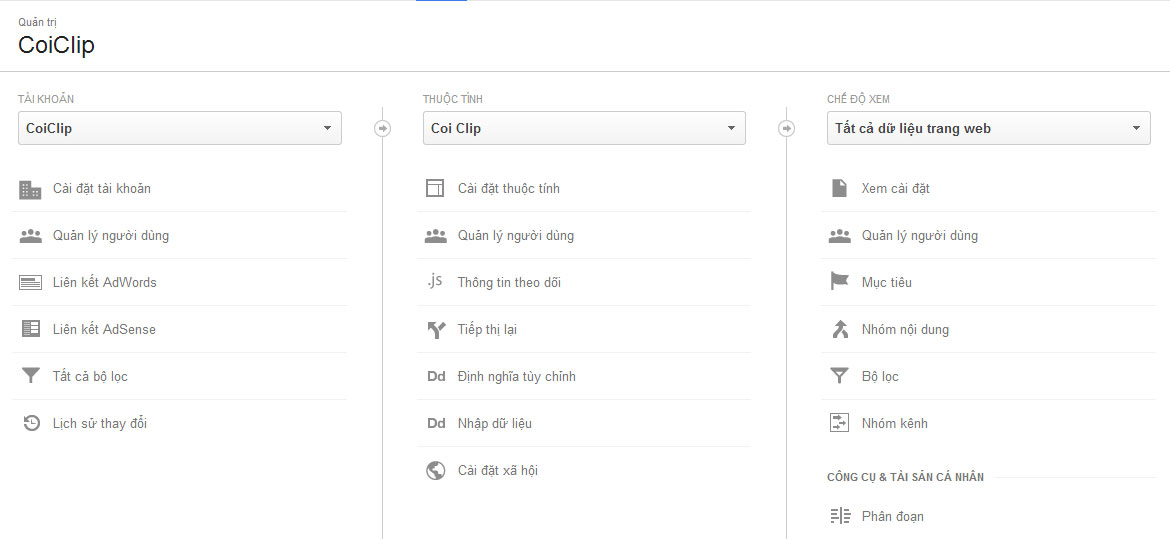Click the arrow between account and property columns
Viewport: 1170px width, 539px height.
[x=382, y=128]
